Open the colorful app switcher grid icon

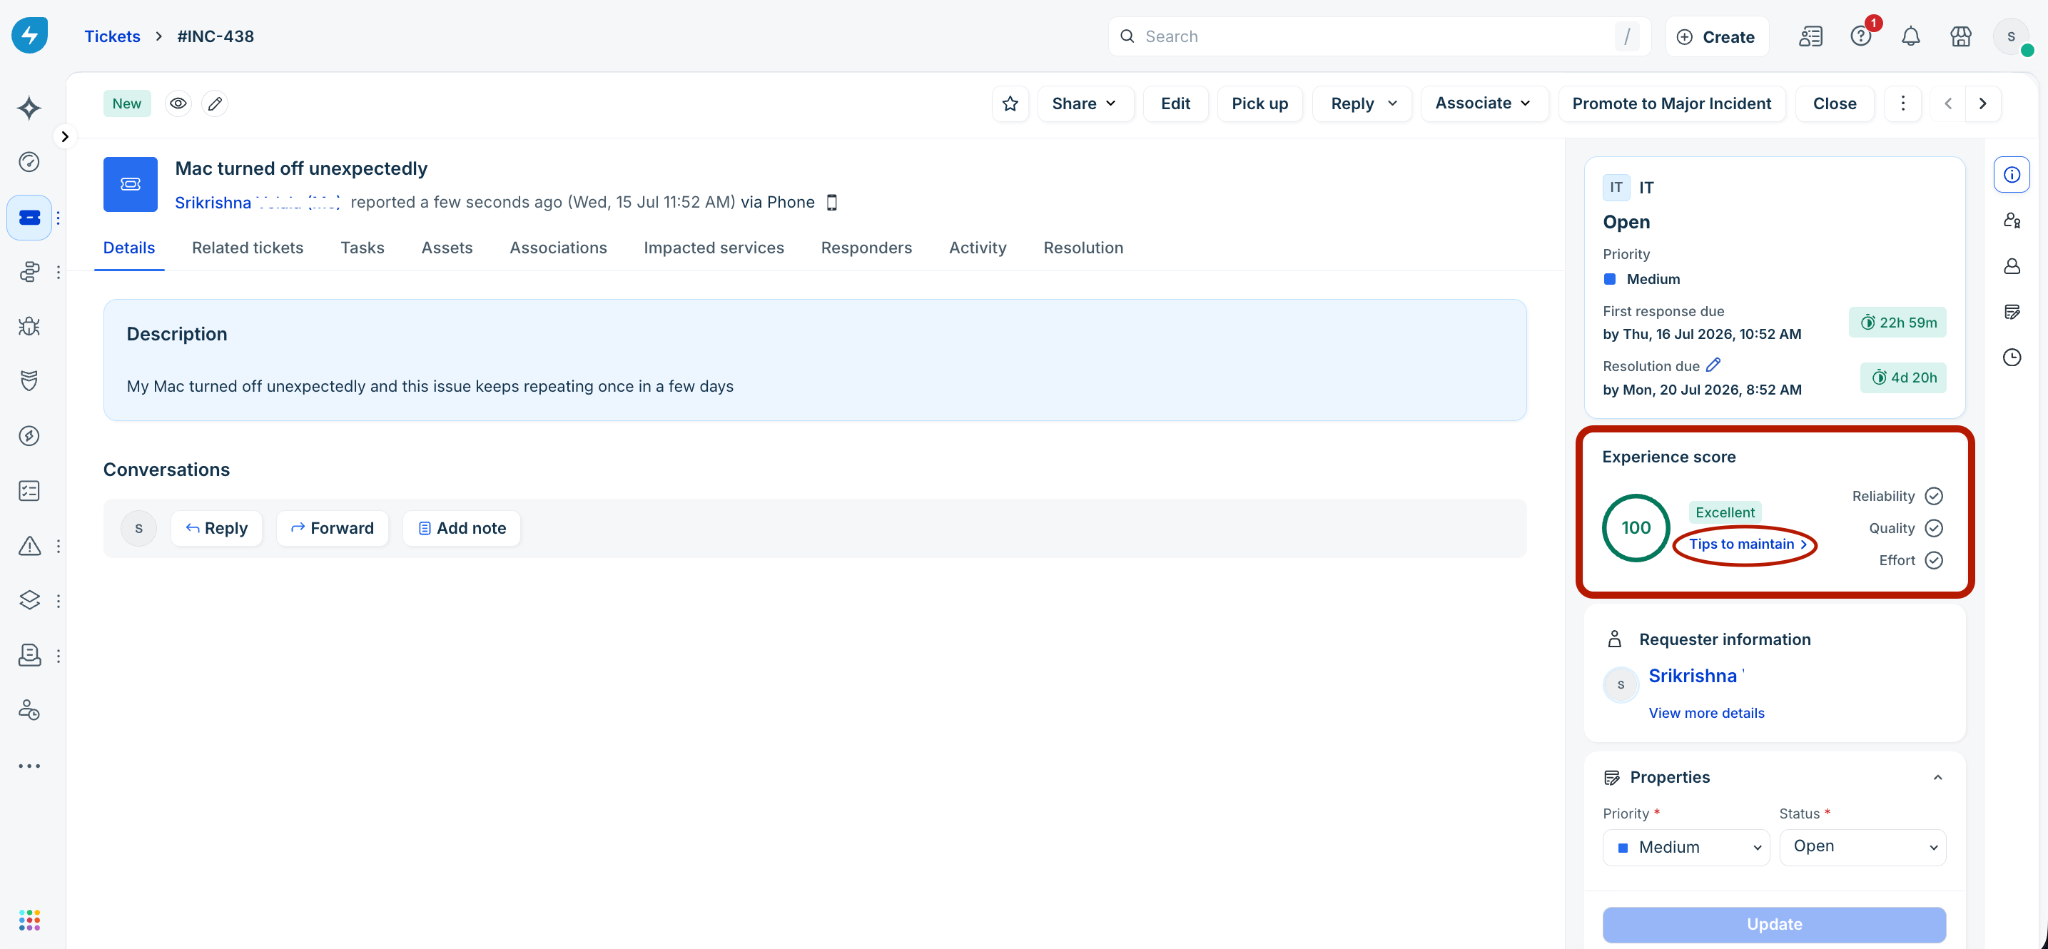point(29,920)
